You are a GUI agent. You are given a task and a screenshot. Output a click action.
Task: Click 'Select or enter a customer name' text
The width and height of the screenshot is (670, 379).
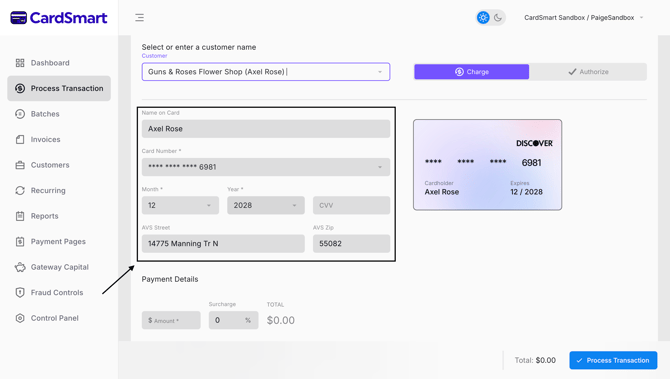(199, 47)
